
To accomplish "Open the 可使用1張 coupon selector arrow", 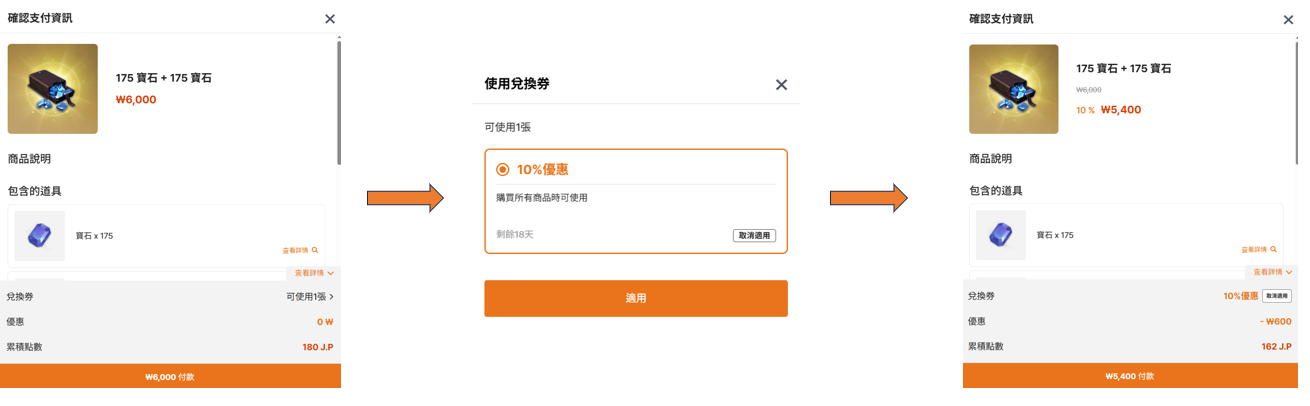I will click(x=331, y=297).
